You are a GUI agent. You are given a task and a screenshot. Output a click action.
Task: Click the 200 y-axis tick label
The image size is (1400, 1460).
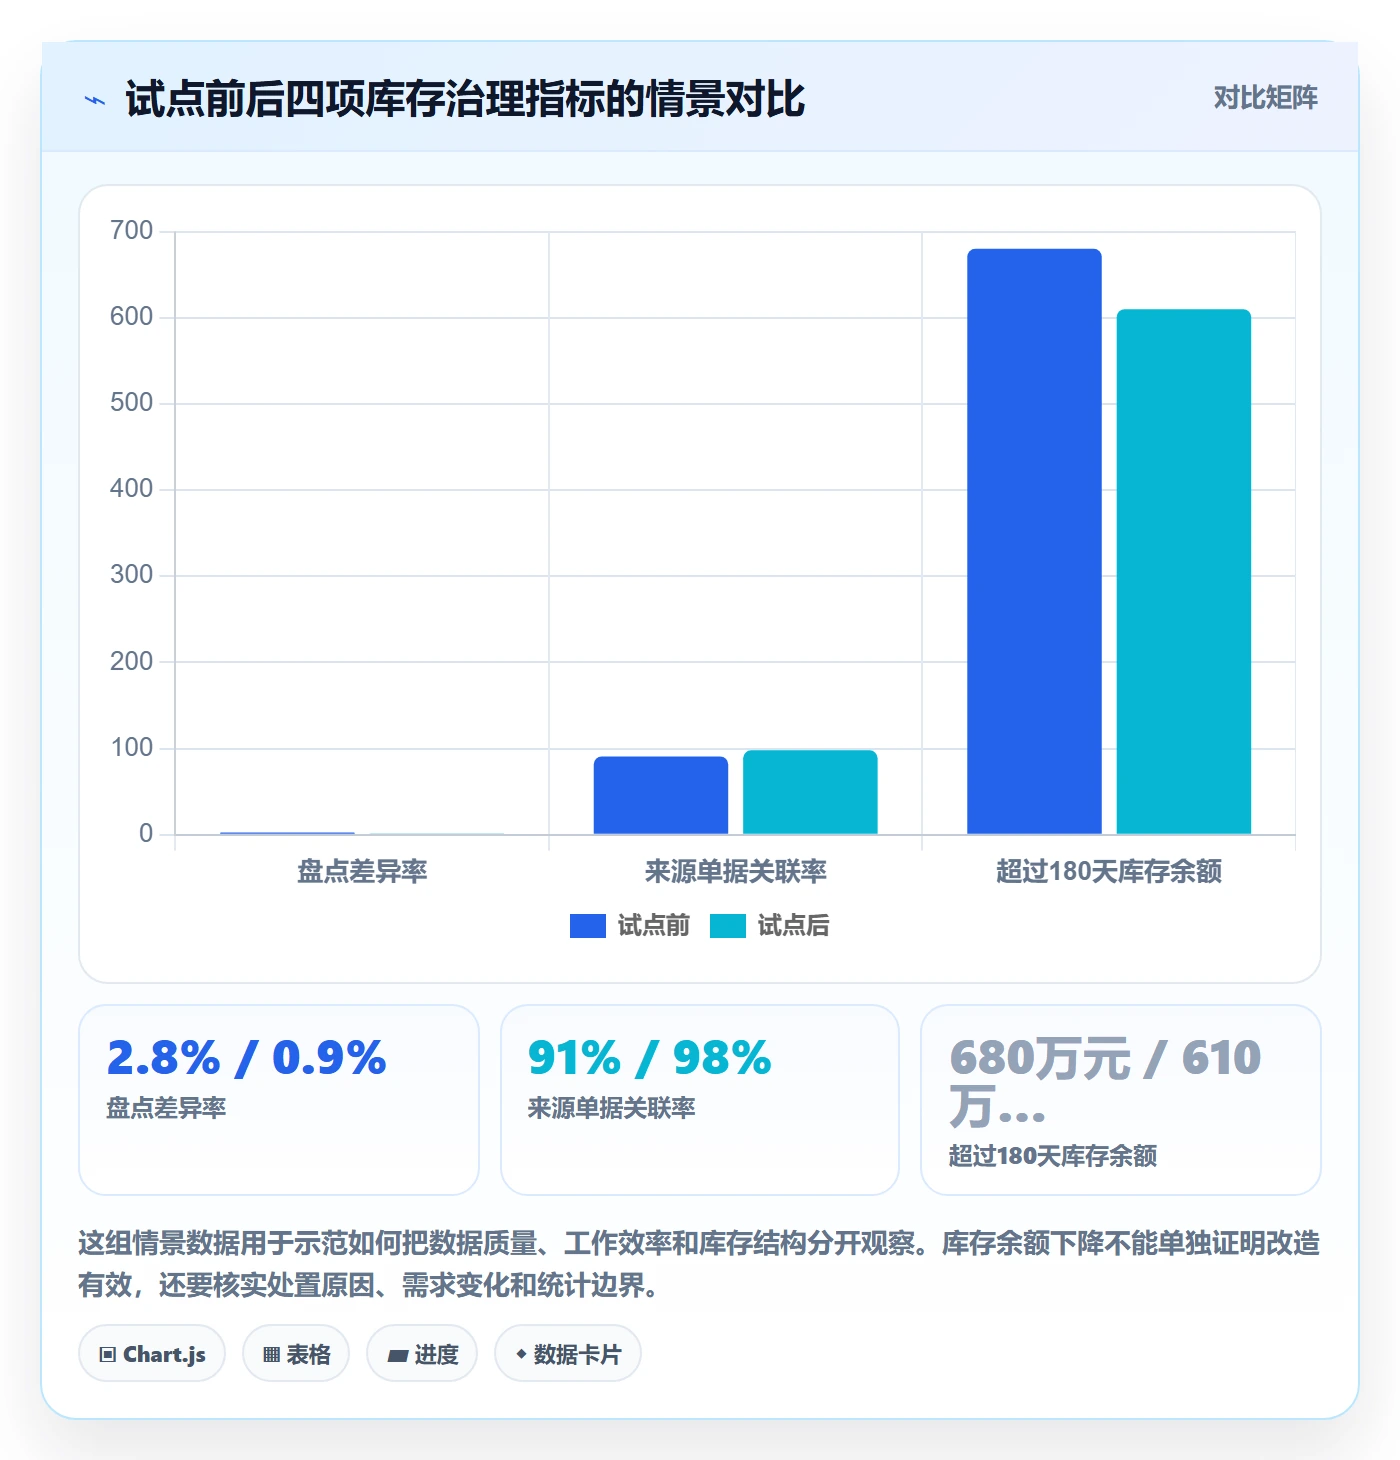point(132,662)
